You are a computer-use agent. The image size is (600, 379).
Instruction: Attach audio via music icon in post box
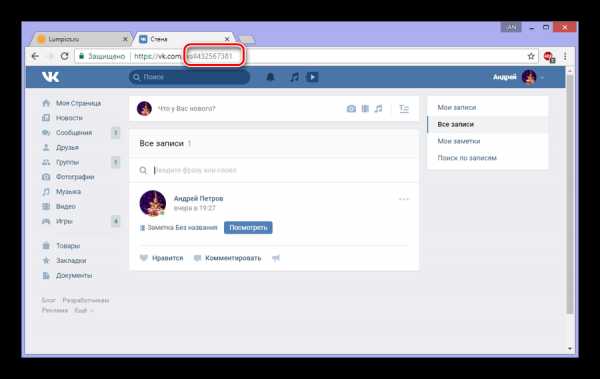pyautogui.click(x=378, y=109)
